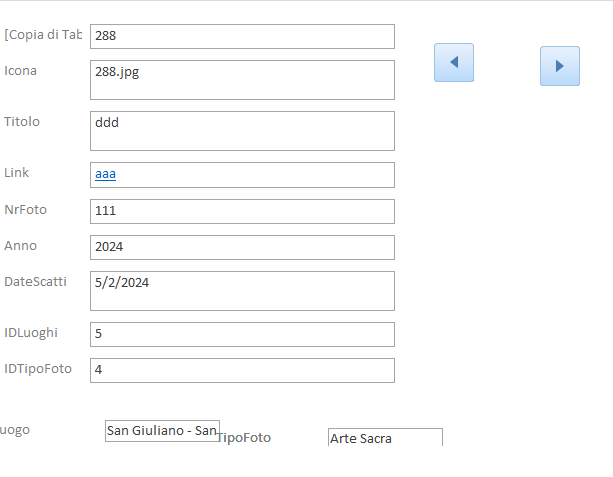The image size is (613, 477).
Task: Click the Icona field with 288.jpg
Action: 242,80
